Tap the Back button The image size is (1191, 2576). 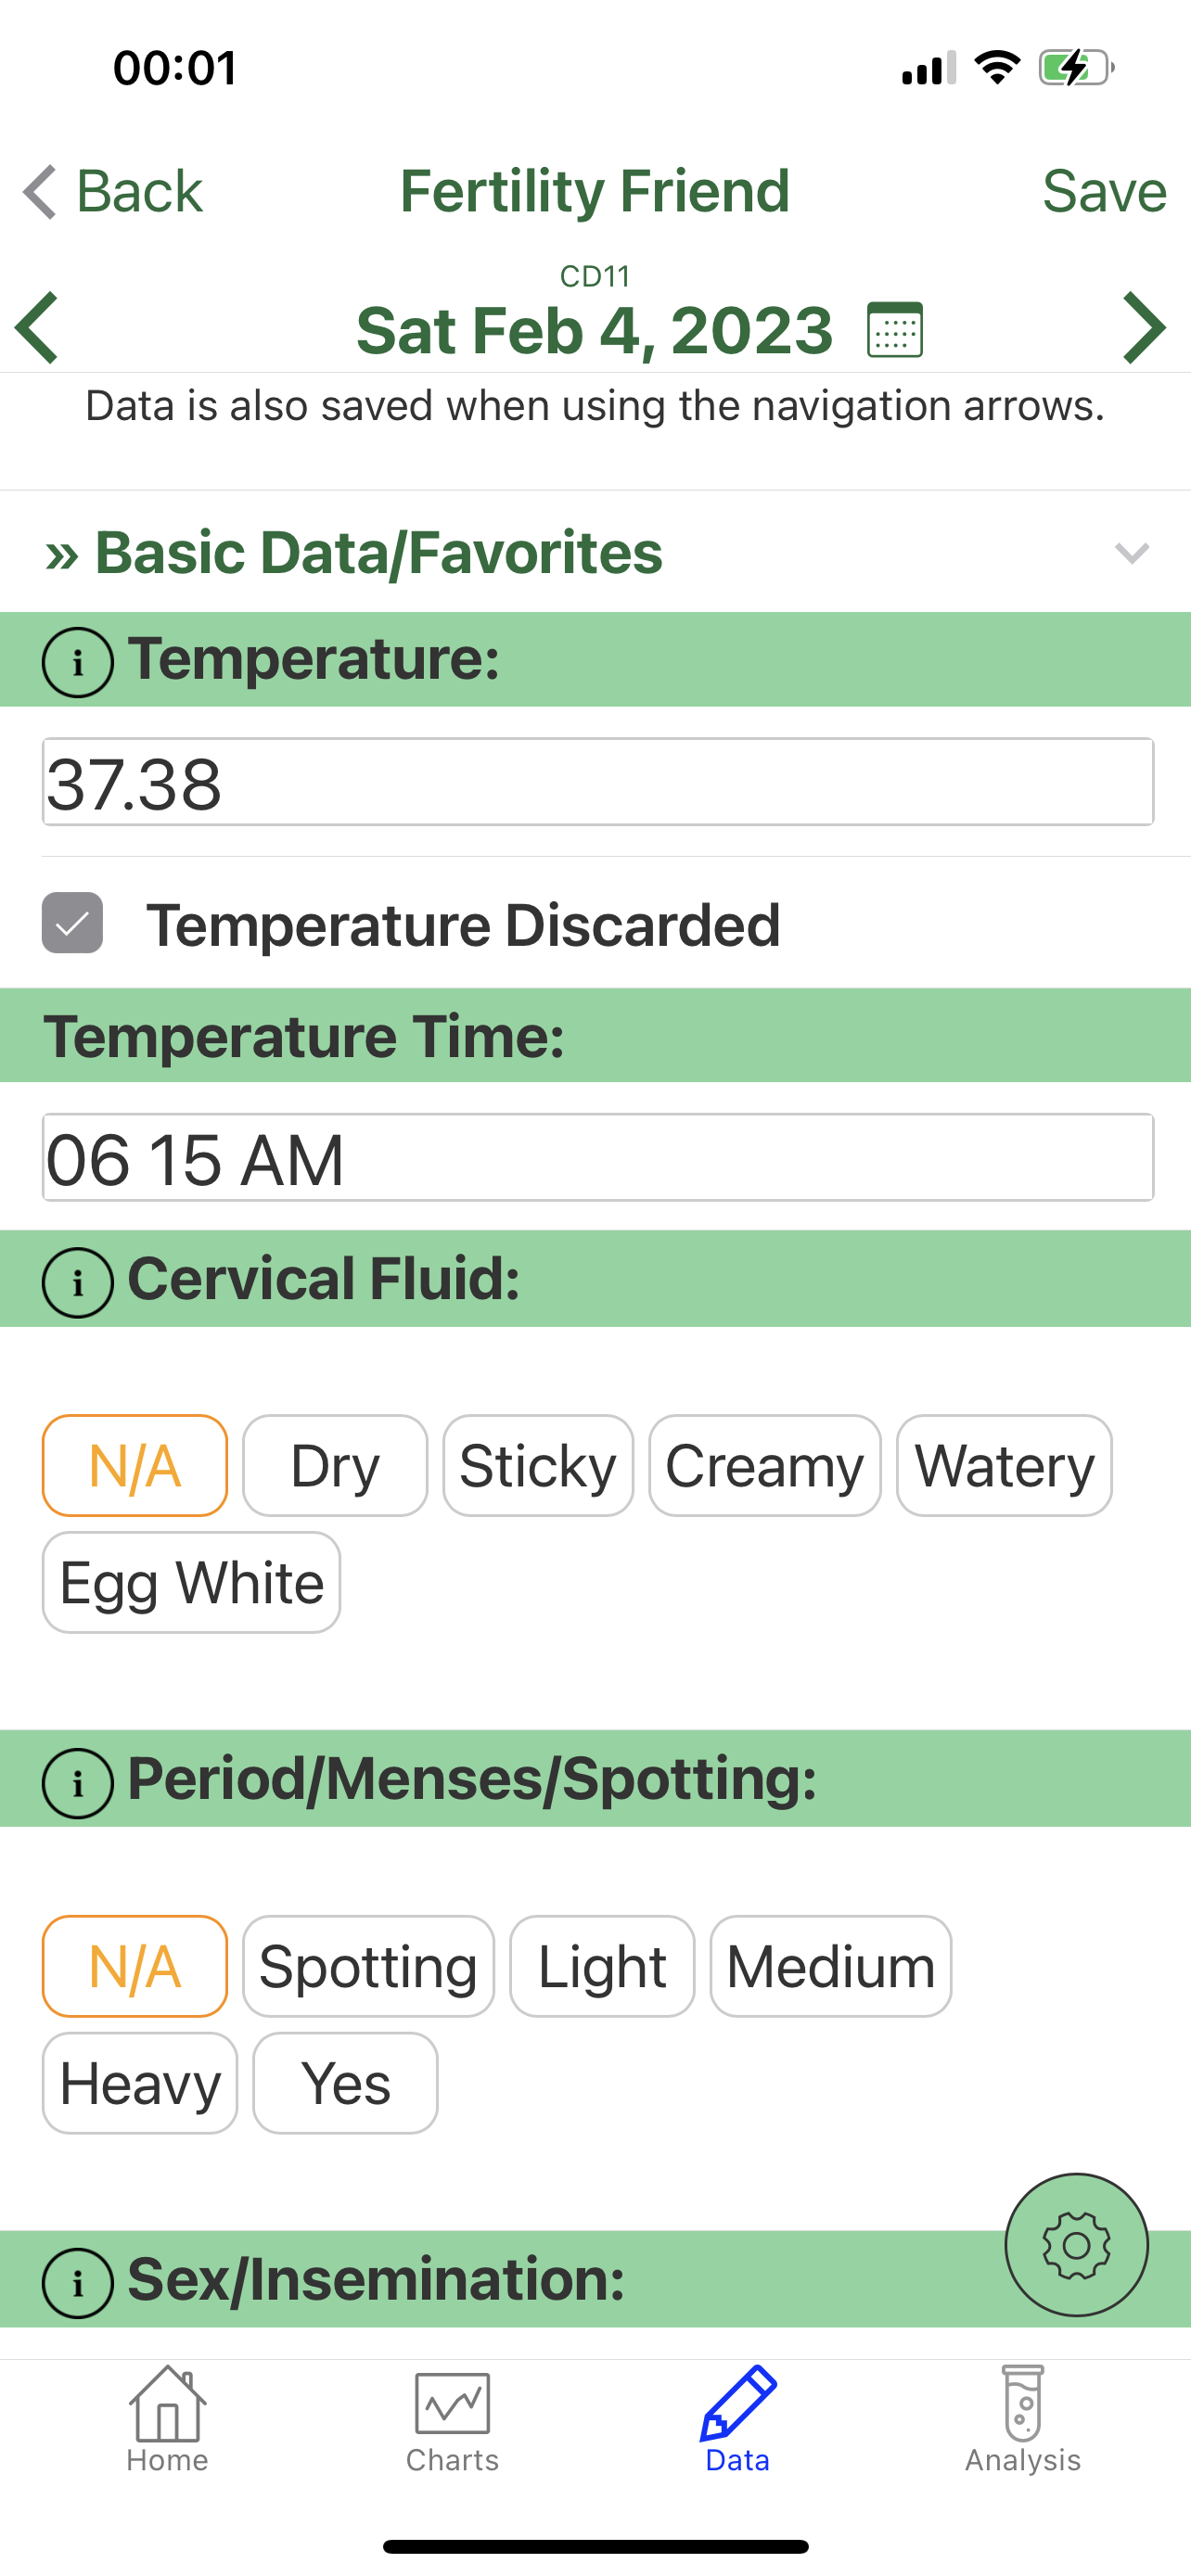point(113,191)
